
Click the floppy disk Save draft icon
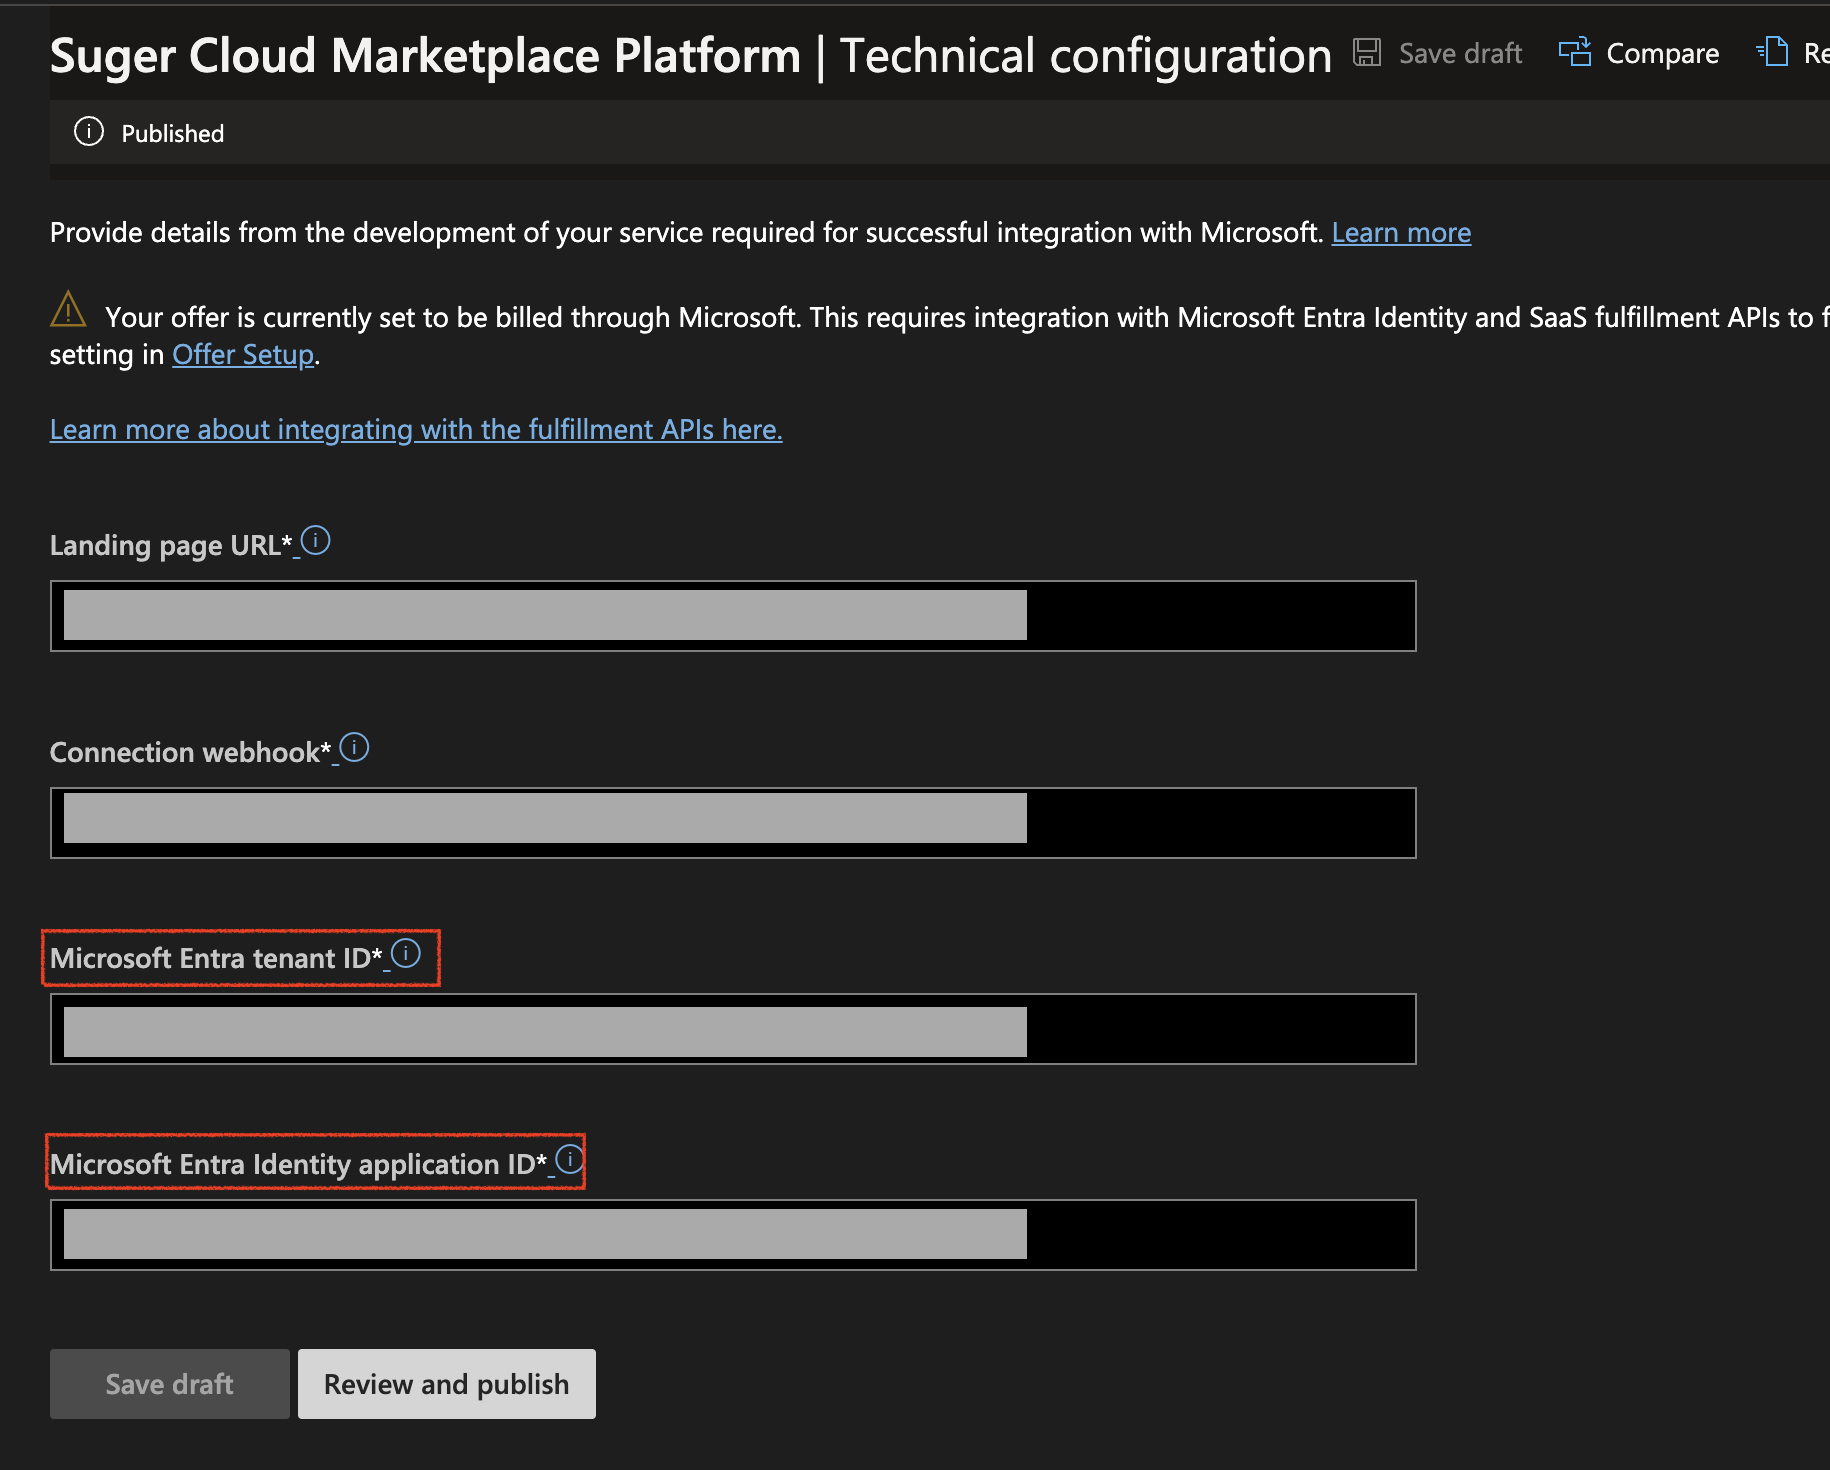pos(1367,52)
